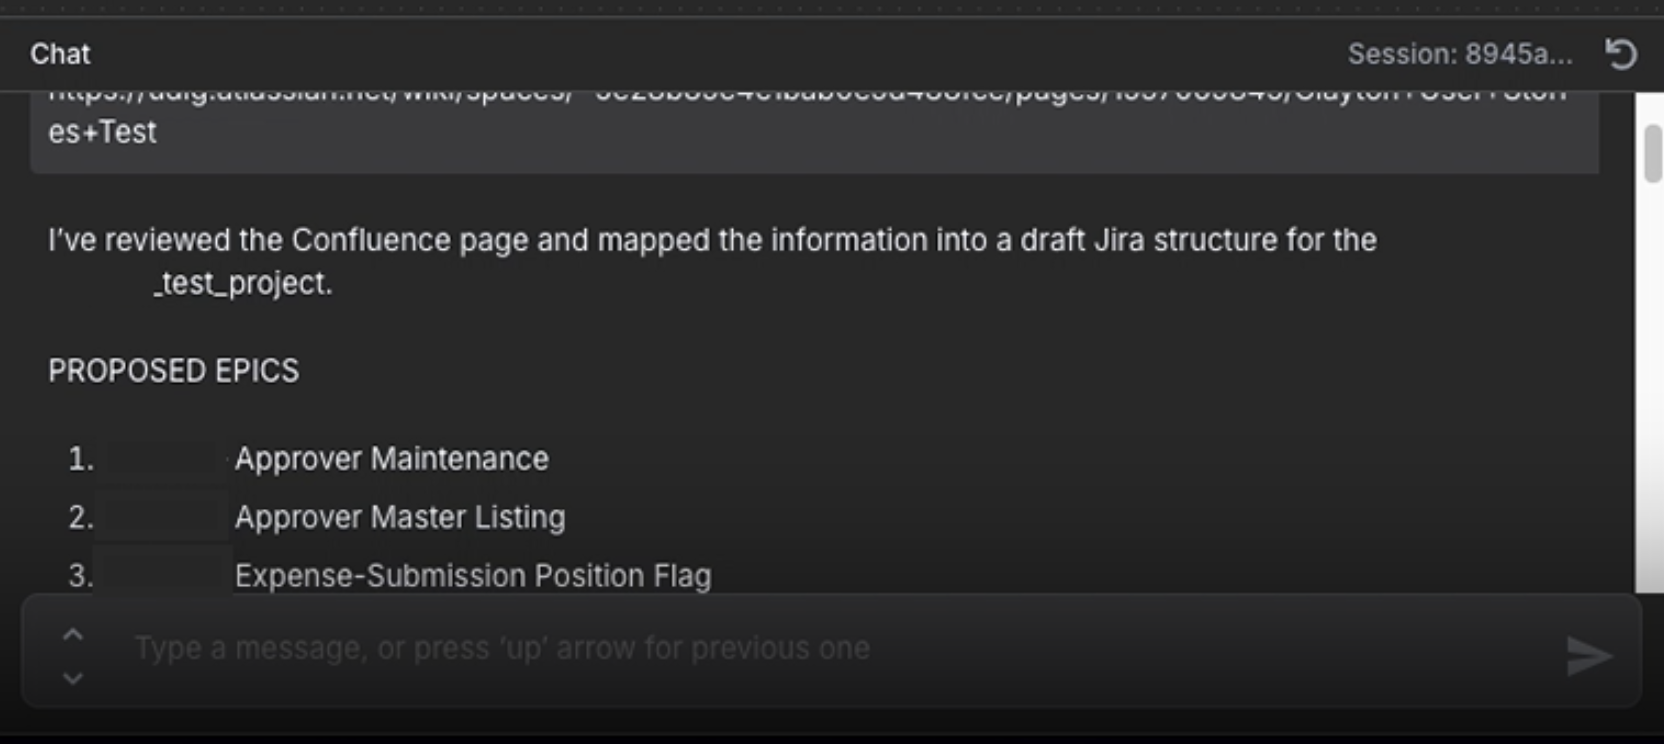Click the chat scrollbar thumb
1664x744 pixels.
[x=1652, y=152]
